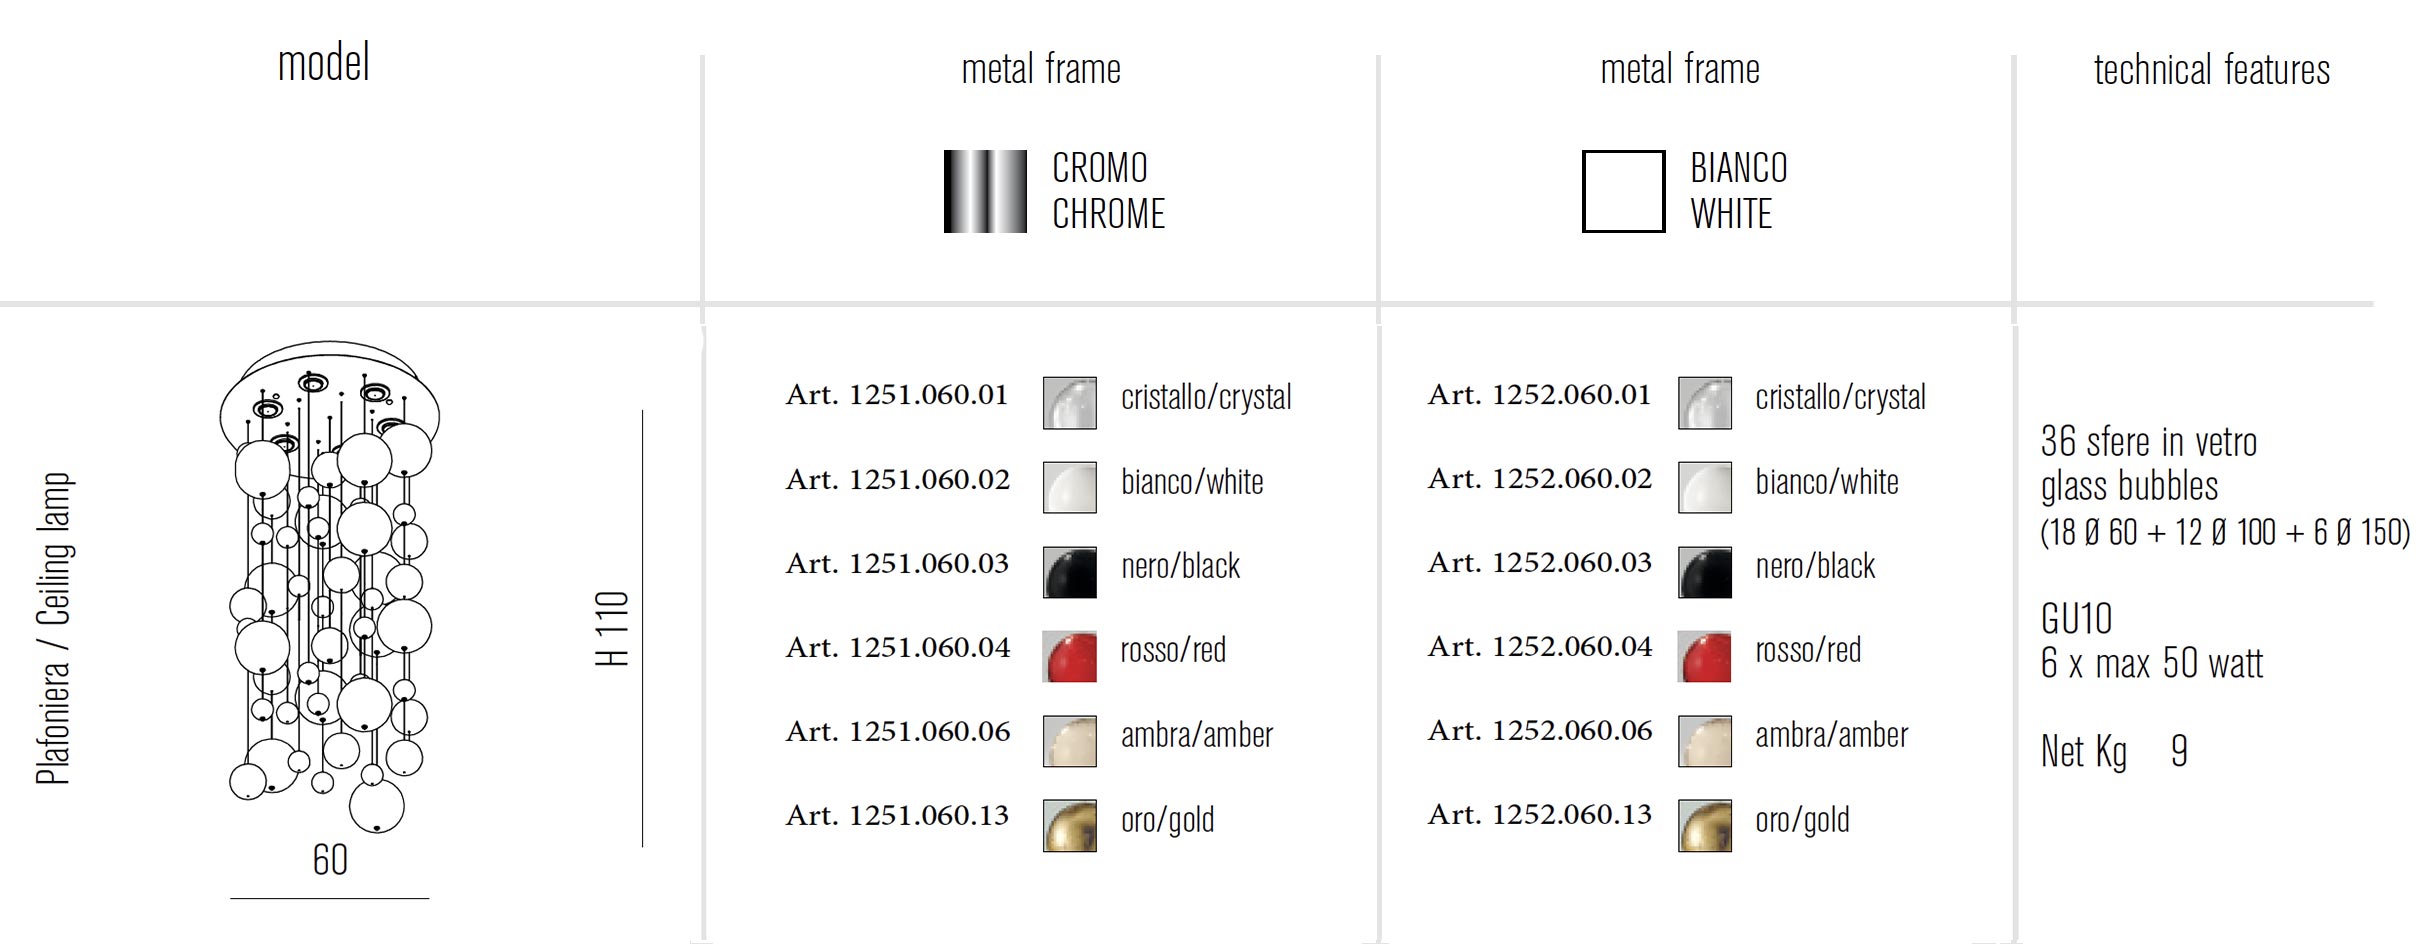This screenshot has height=944, width=2420.
Task: Select the amber swatch for Art. 1252.060.06
Action: 1704,741
